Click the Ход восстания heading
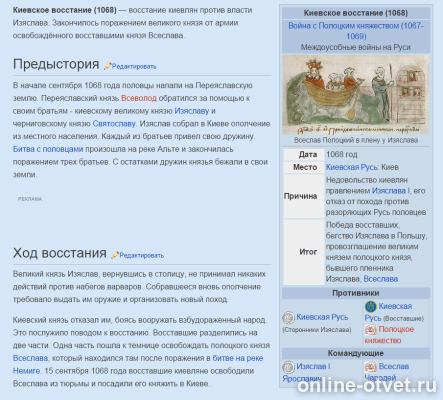The width and height of the screenshot is (443, 400). click(x=60, y=253)
